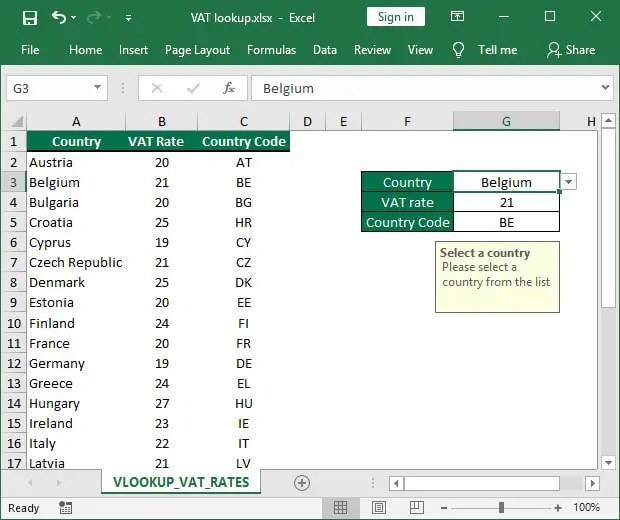This screenshot has height=520, width=620.
Task: Undo the last action
Action: tap(59, 17)
